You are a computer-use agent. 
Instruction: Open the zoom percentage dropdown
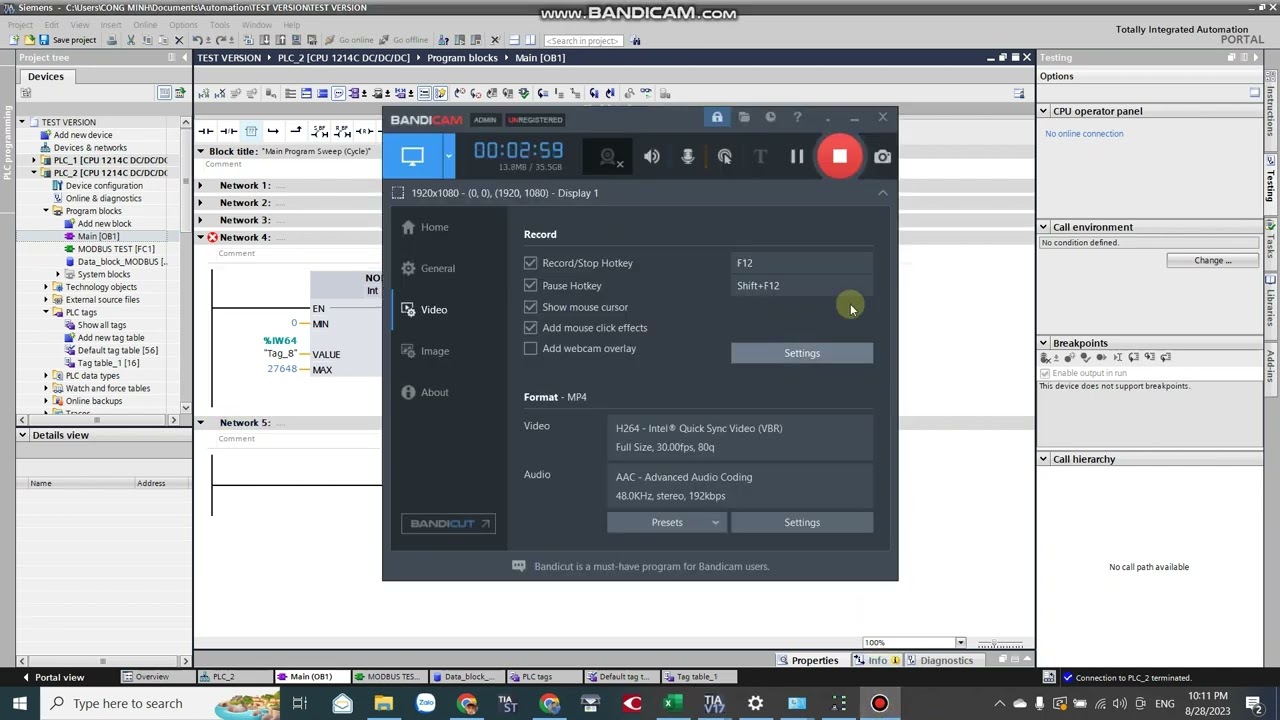960,643
